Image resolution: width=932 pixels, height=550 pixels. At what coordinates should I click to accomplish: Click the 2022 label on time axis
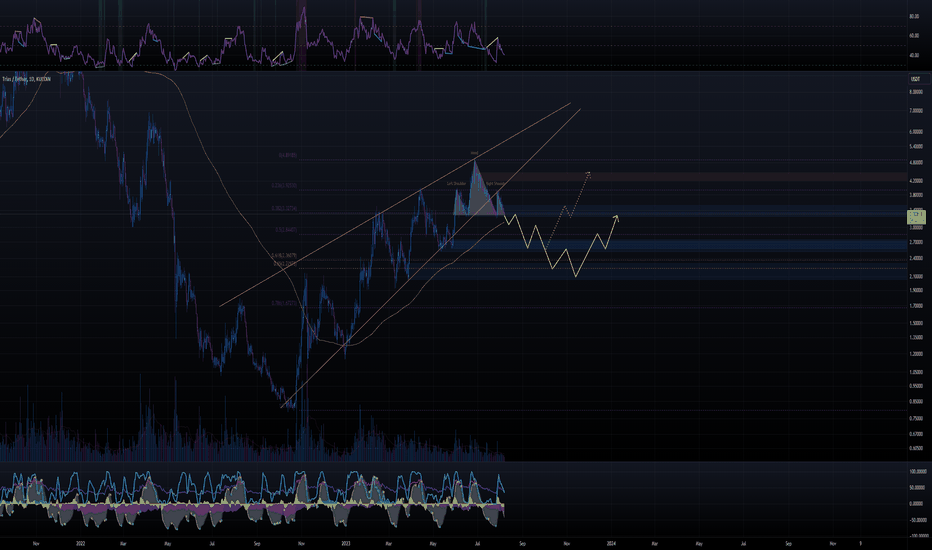point(81,543)
